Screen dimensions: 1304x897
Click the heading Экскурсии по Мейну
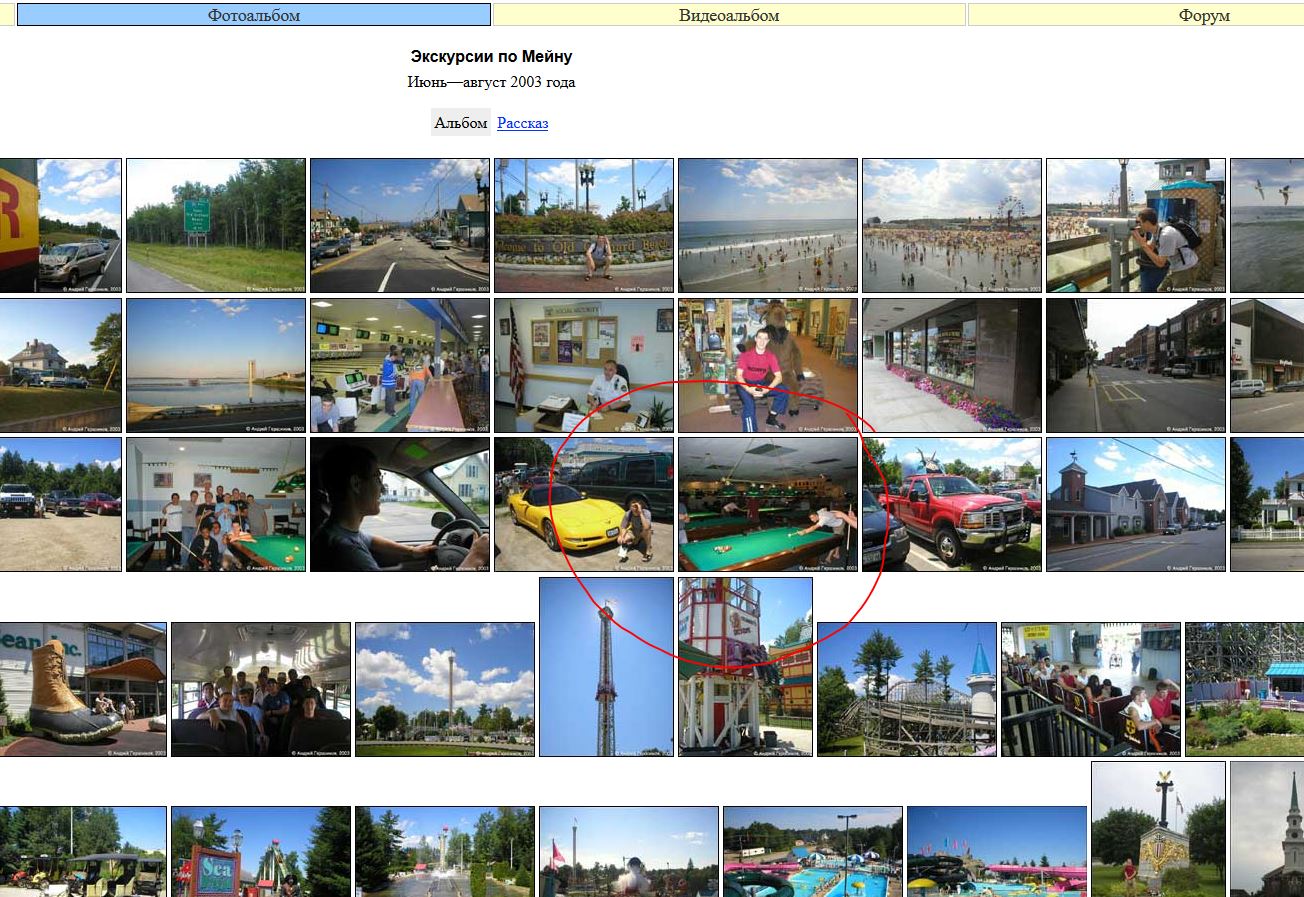pos(491,57)
